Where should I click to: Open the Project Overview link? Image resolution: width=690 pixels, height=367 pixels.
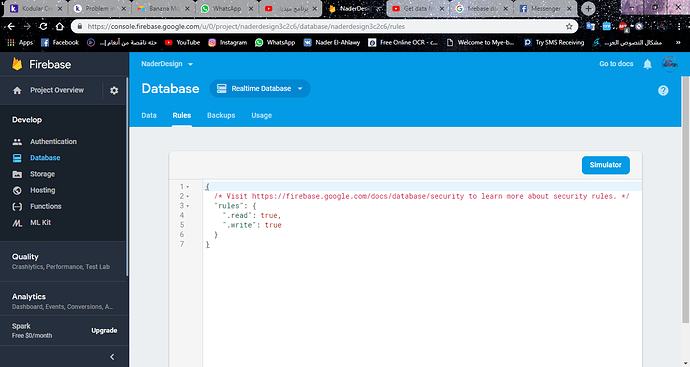57,90
